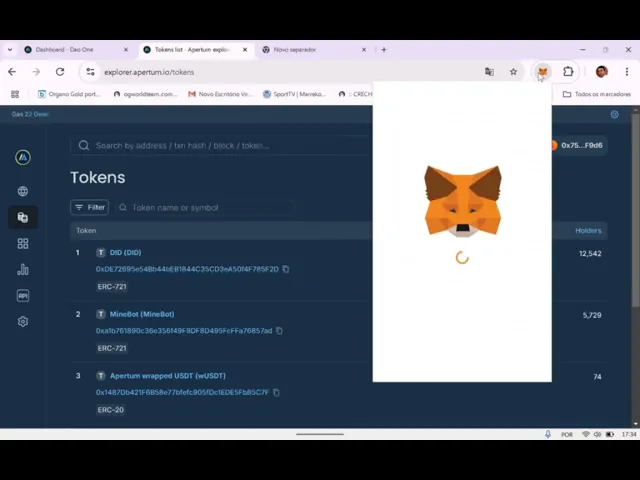Screen dimensions: 640x480
Task: Open the Novo Escritório Vir... bookmark
Action: pos(220,94)
